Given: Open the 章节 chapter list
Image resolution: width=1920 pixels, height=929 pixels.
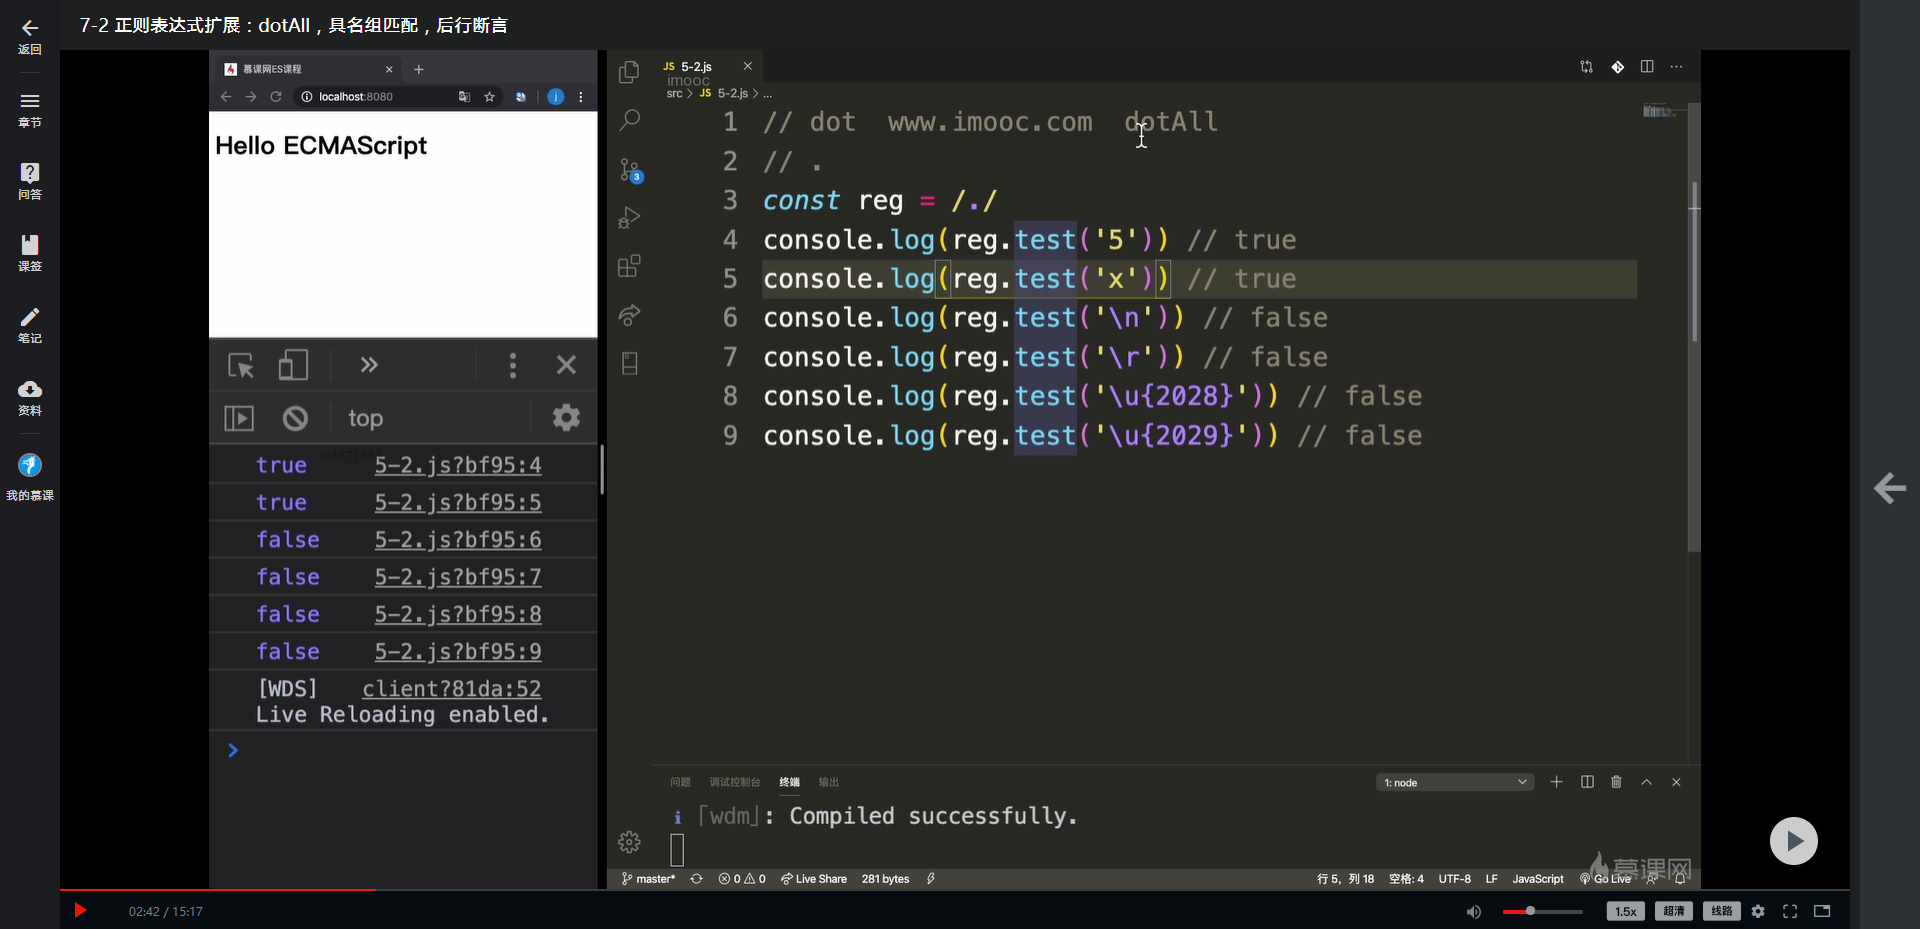Looking at the screenshot, I should coord(30,109).
